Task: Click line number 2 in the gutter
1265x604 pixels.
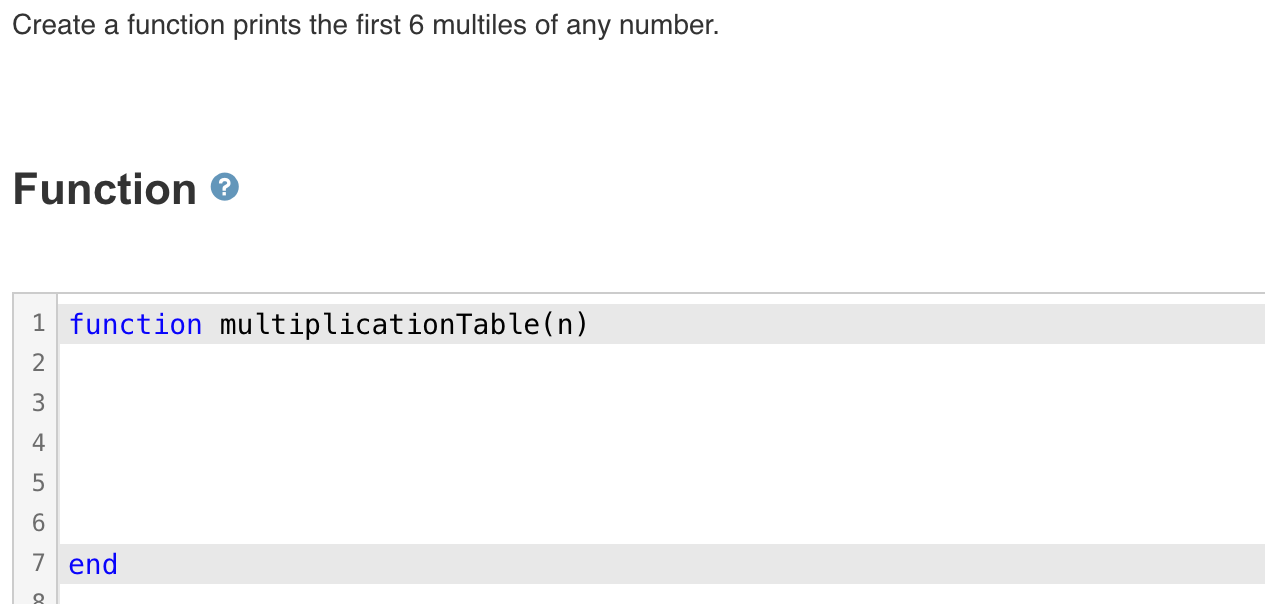Action: coord(38,362)
